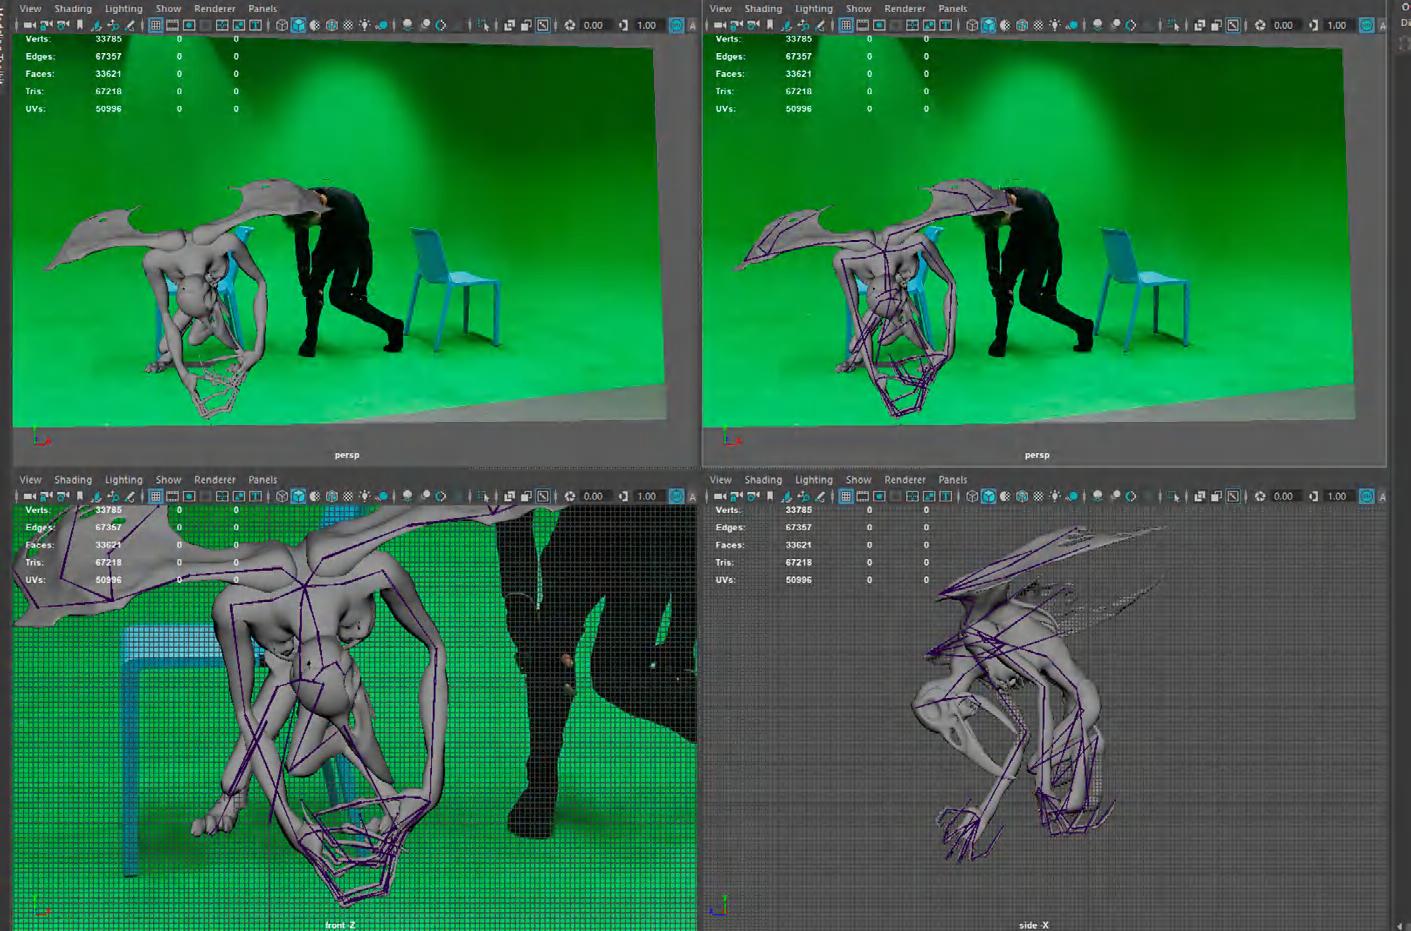Viewport: 1411px width, 931px height.
Task: Toggle X-Ray Active Components in top-right persp panel
Action: [1216, 25]
